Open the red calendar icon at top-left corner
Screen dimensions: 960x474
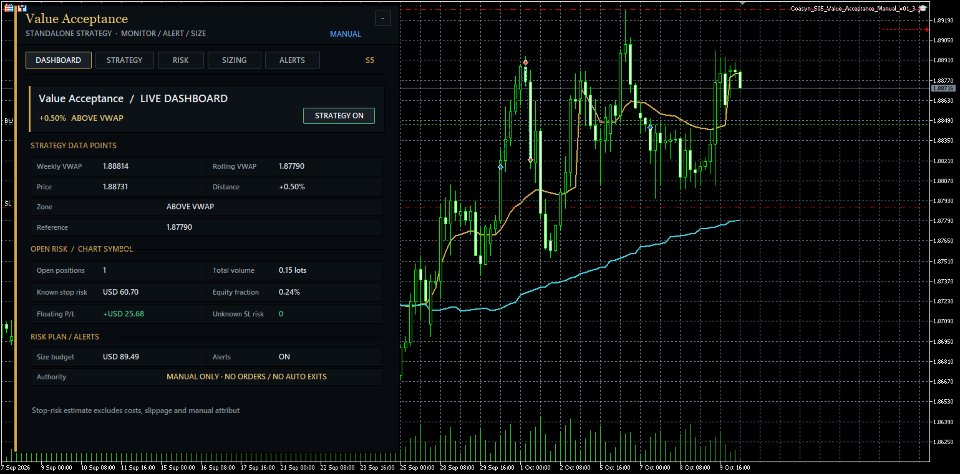[8, 9]
